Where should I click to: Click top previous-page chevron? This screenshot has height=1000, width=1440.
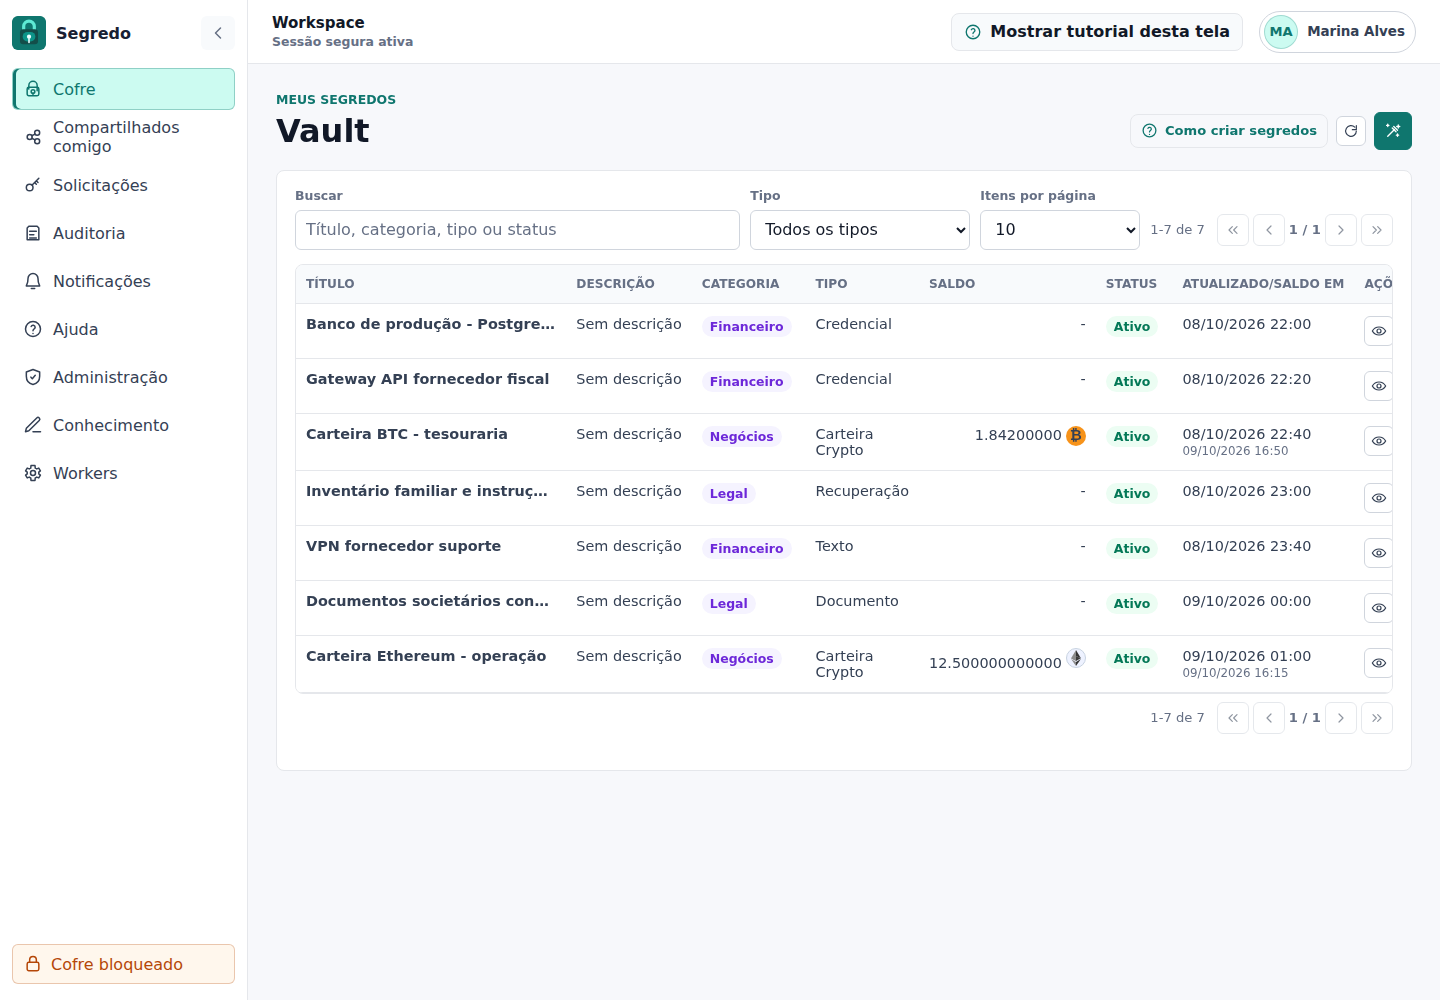(1269, 230)
